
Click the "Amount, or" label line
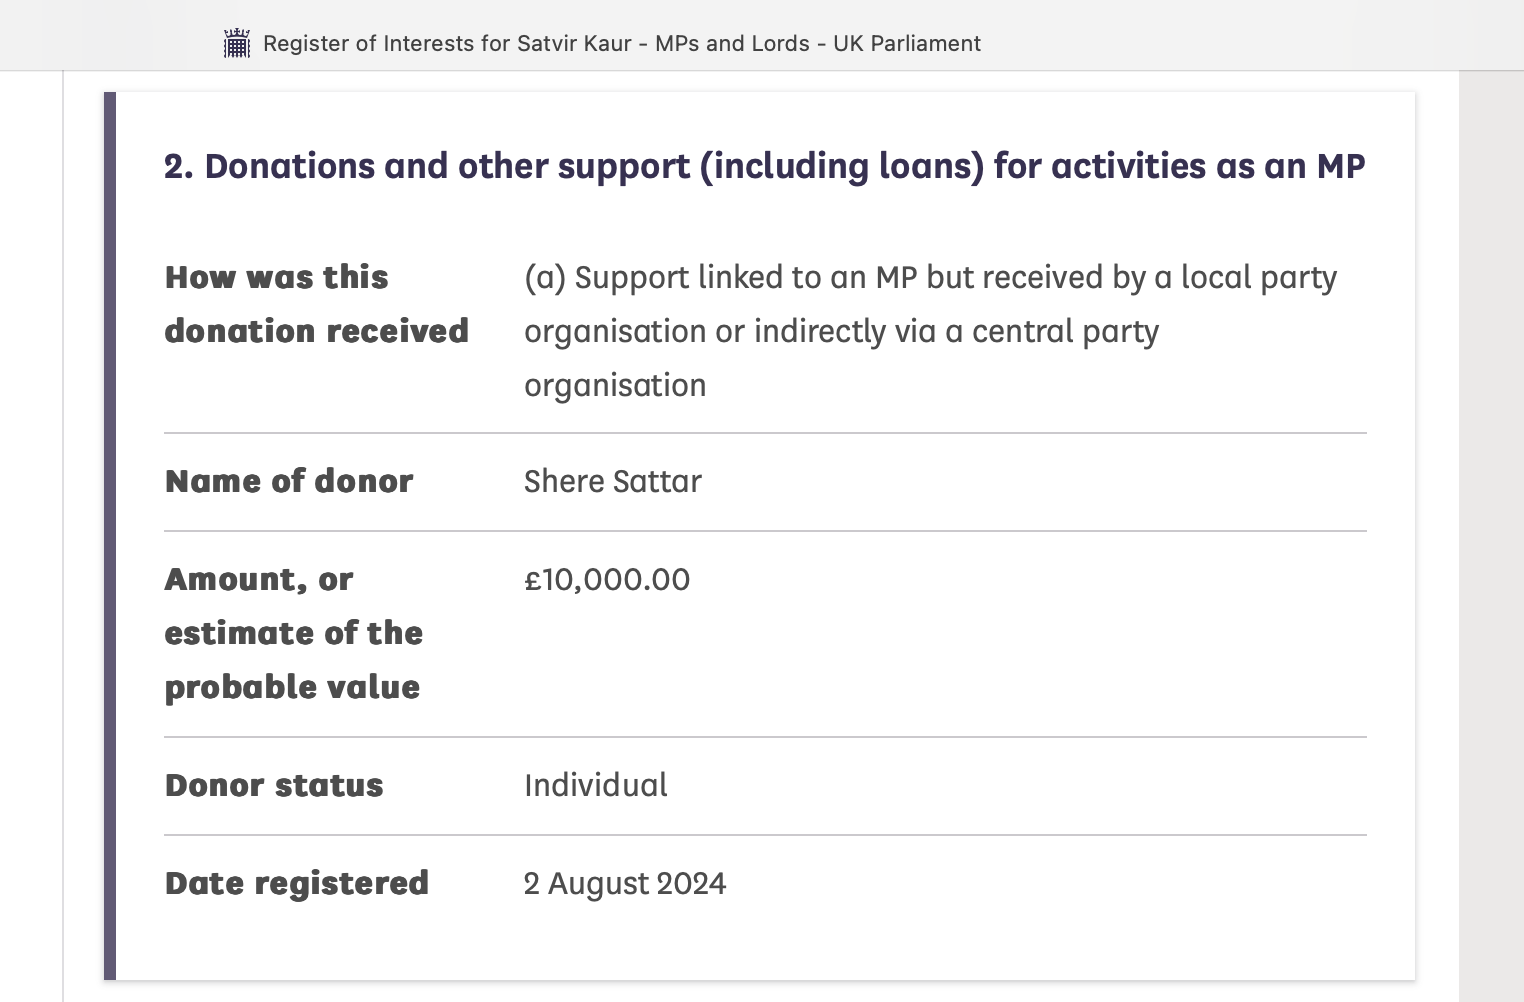[258, 579]
